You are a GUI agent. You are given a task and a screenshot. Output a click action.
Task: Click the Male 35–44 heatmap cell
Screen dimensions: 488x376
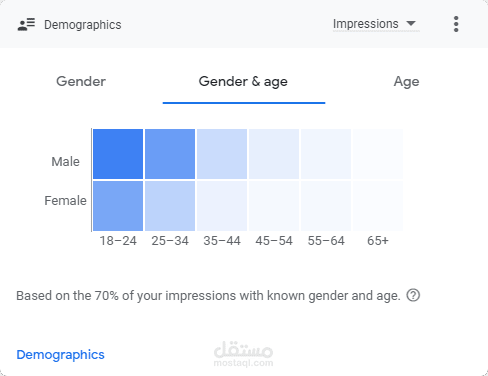(222, 154)
